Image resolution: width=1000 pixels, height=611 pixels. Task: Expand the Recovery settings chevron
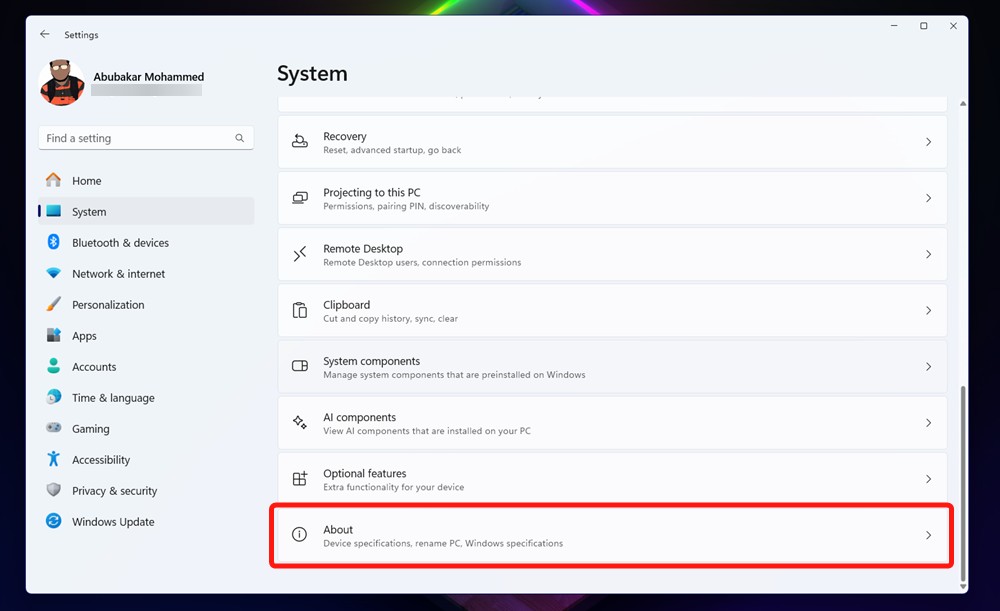point(929,141)
